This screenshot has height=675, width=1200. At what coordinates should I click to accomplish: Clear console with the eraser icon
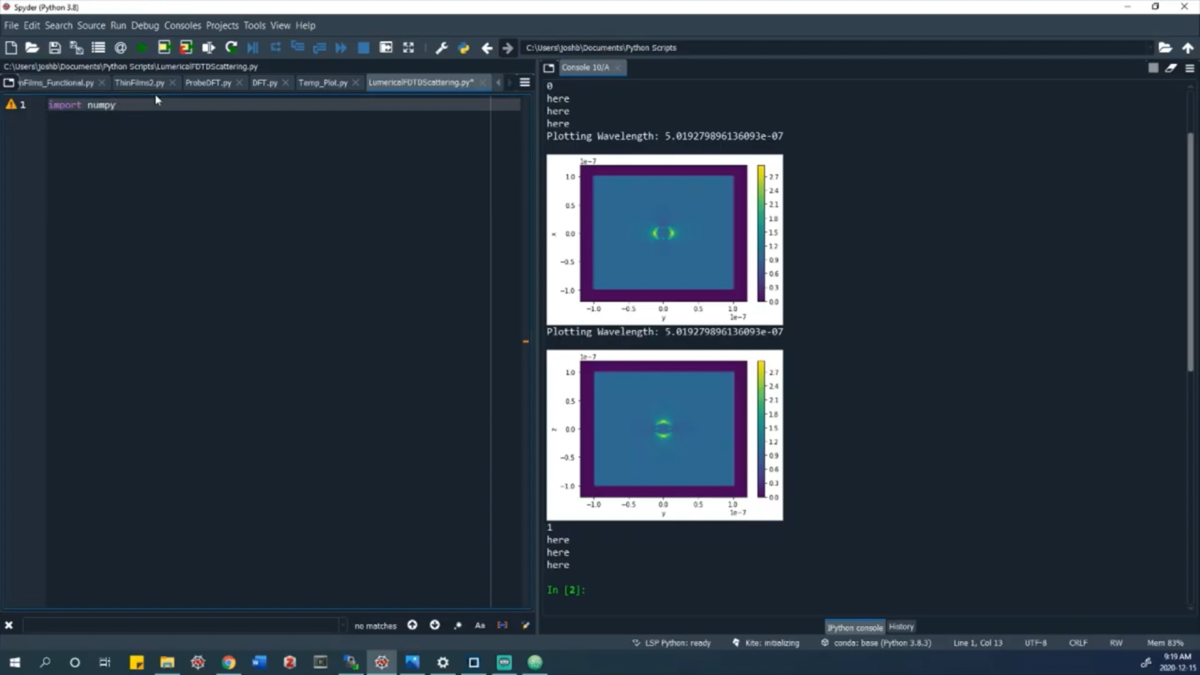1171,68
